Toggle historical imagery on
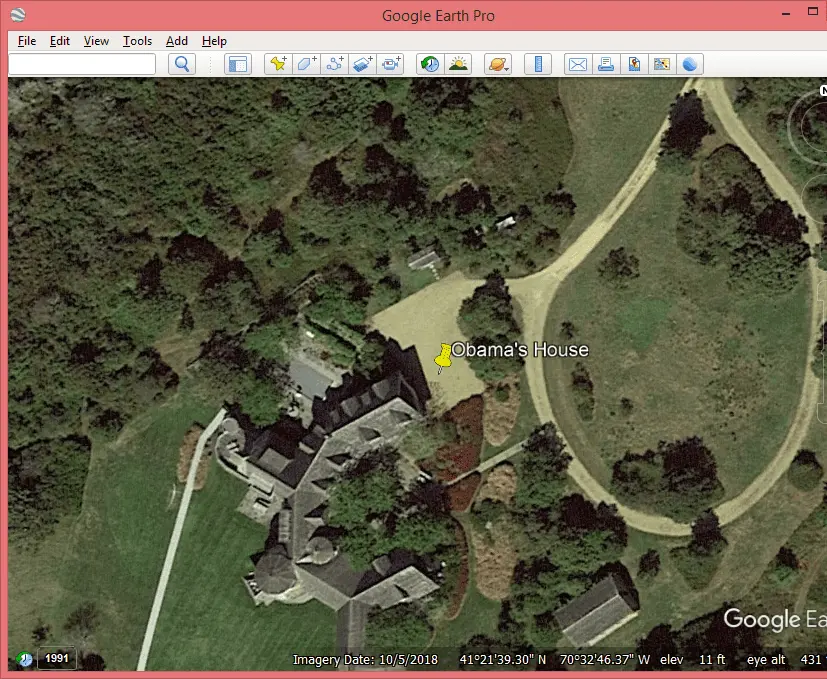827x679 pixels. click(x=429, y=63)
